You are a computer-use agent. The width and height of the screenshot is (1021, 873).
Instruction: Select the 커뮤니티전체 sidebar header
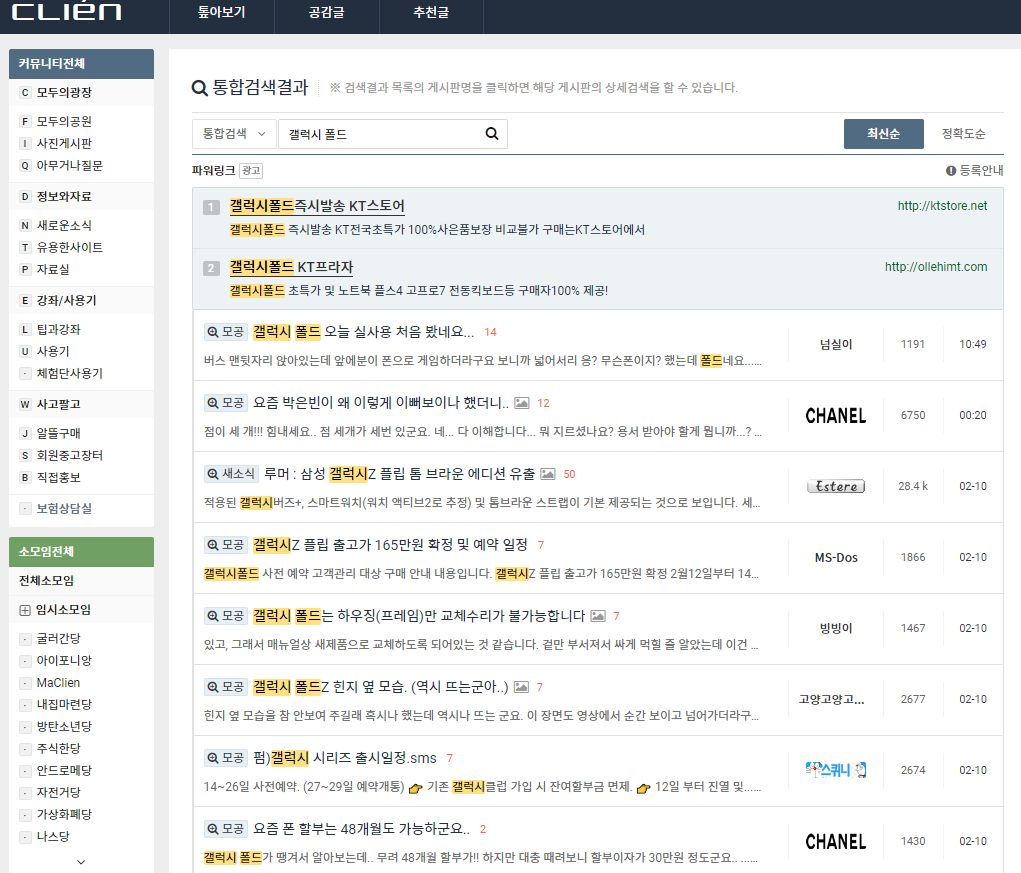pyautogui.click(x=81, y=64)
